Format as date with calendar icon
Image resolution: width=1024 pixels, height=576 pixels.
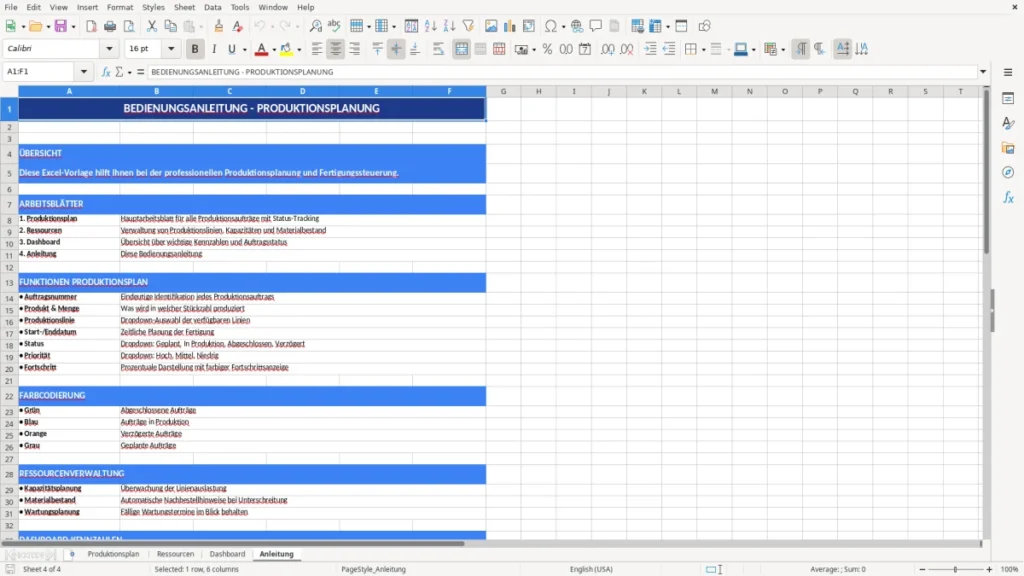[x=585, y=49]
